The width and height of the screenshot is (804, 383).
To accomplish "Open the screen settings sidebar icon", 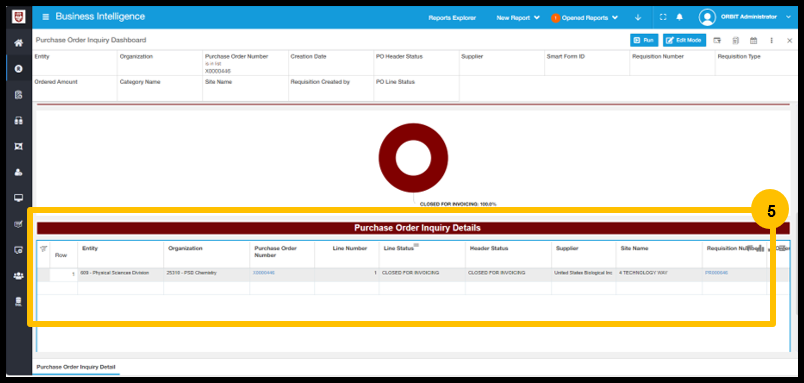I will click(x=18, y=250).
